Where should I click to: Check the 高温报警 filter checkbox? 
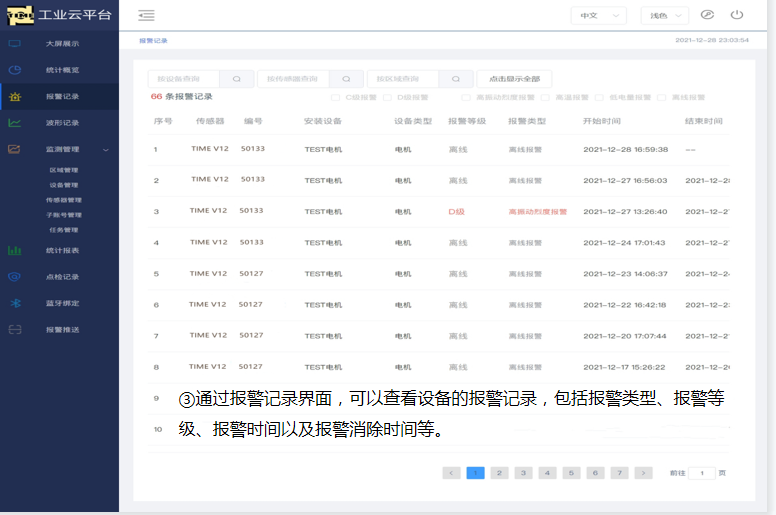point(545,98)
